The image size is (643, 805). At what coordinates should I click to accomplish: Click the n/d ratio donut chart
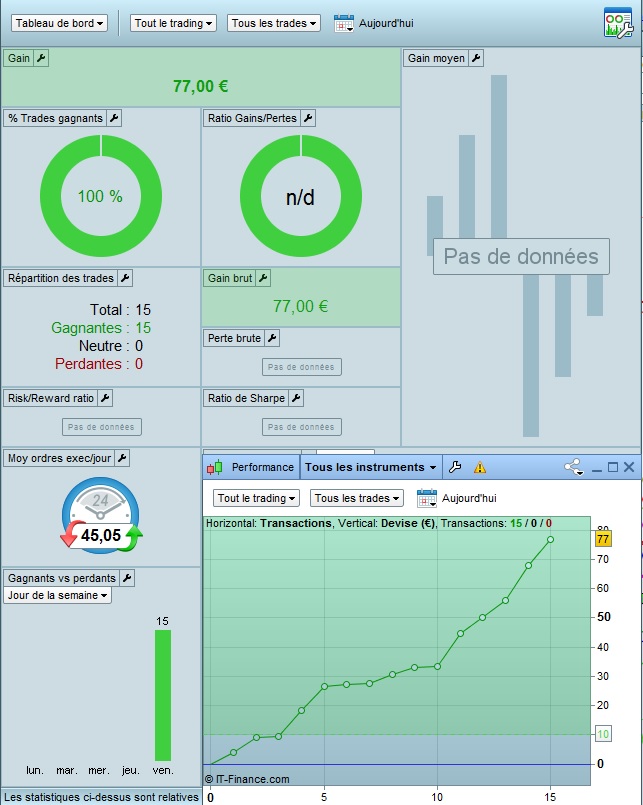pos(301,196)
